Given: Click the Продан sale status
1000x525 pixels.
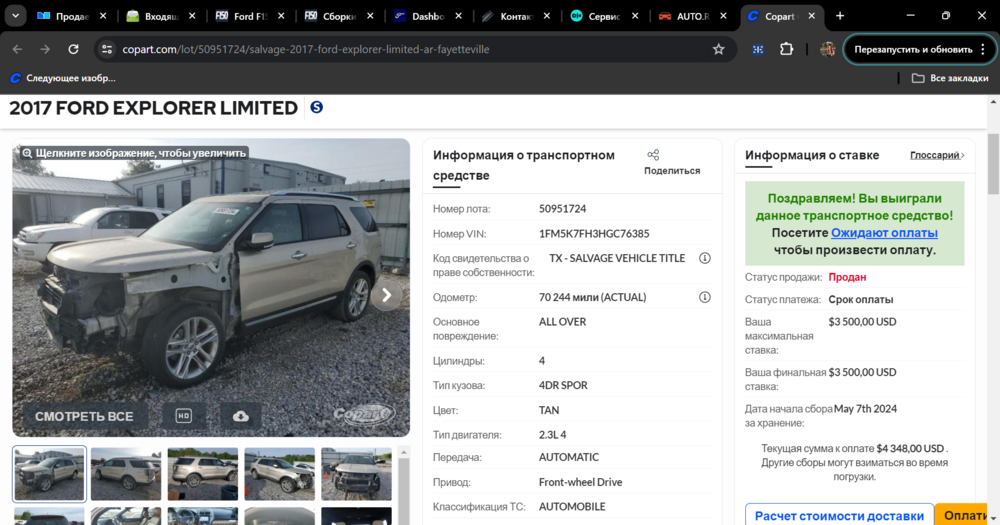Looking at the screenshot, I should tap(847, 277).
